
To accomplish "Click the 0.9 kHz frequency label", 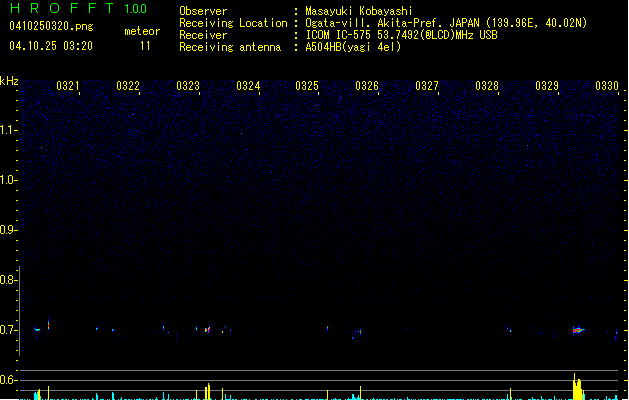I will (8, 230).
